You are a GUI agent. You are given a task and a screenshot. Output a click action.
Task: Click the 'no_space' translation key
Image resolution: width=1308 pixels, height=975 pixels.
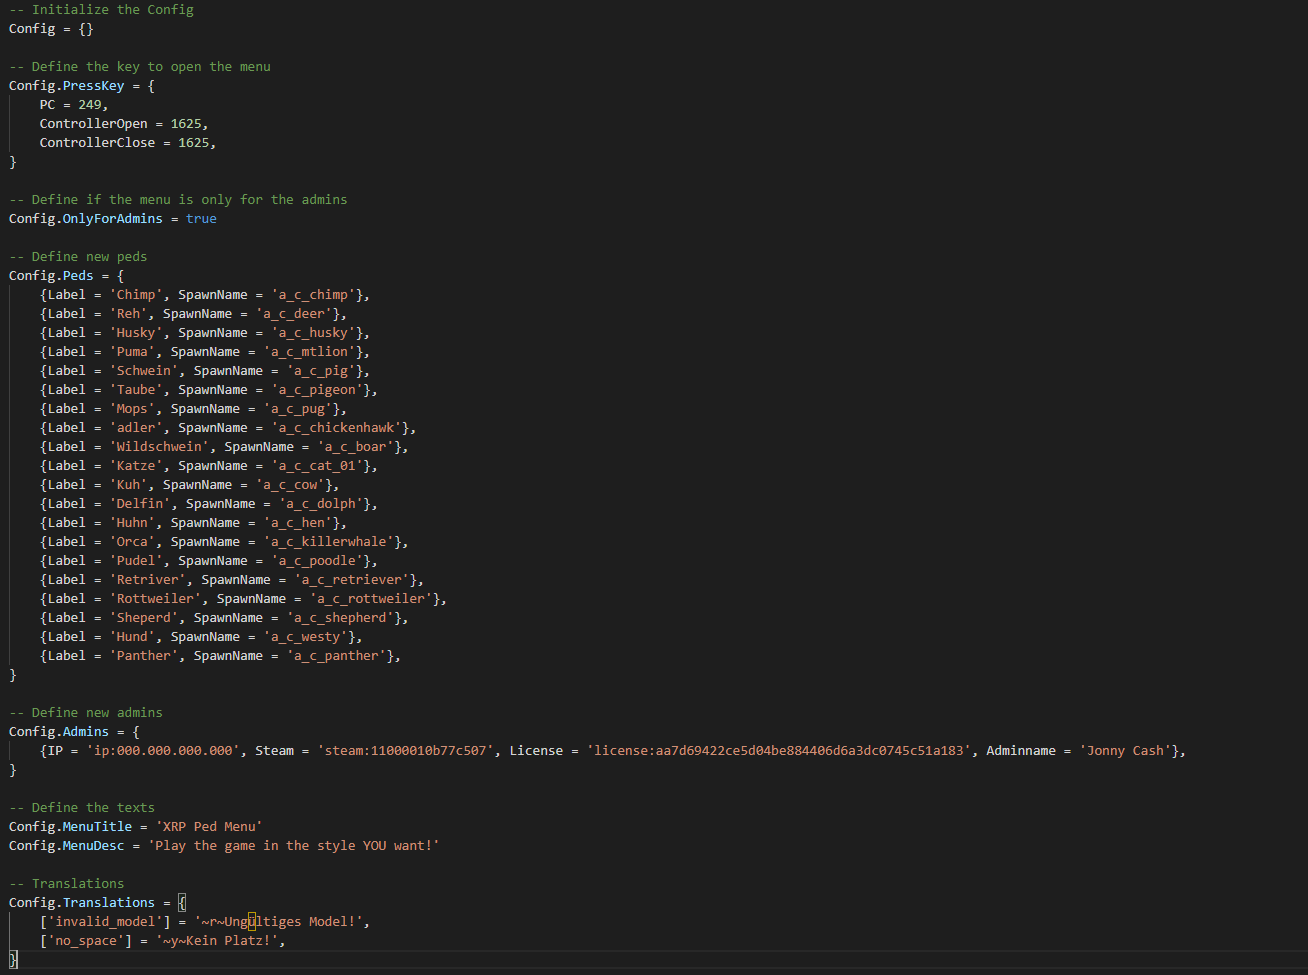pyautogui.click(x=86, y=940)
